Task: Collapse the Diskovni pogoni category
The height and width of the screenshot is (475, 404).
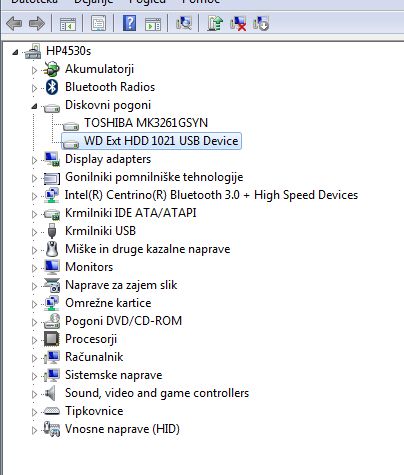Action: click(34, 106)
